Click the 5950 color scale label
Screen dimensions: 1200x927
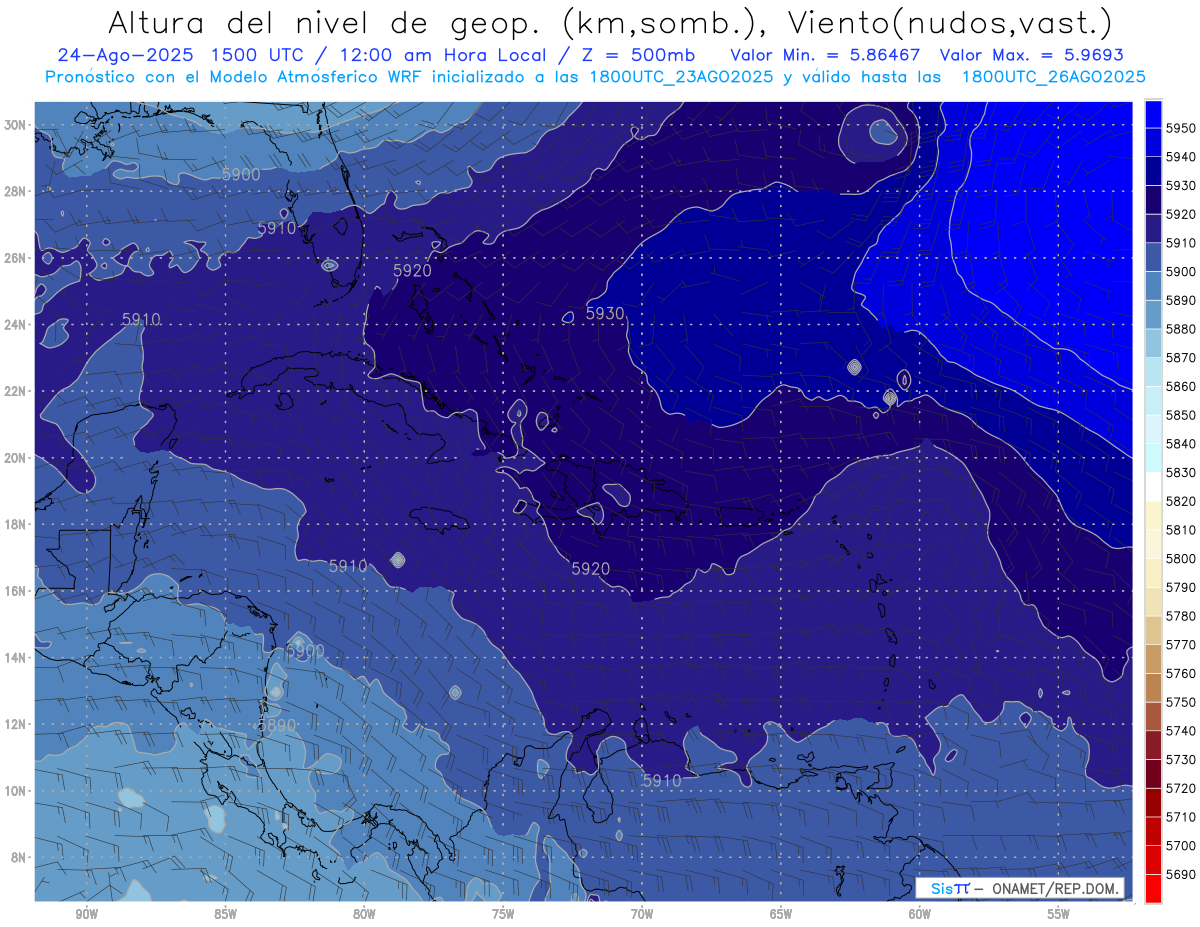tap(1180, 128)
